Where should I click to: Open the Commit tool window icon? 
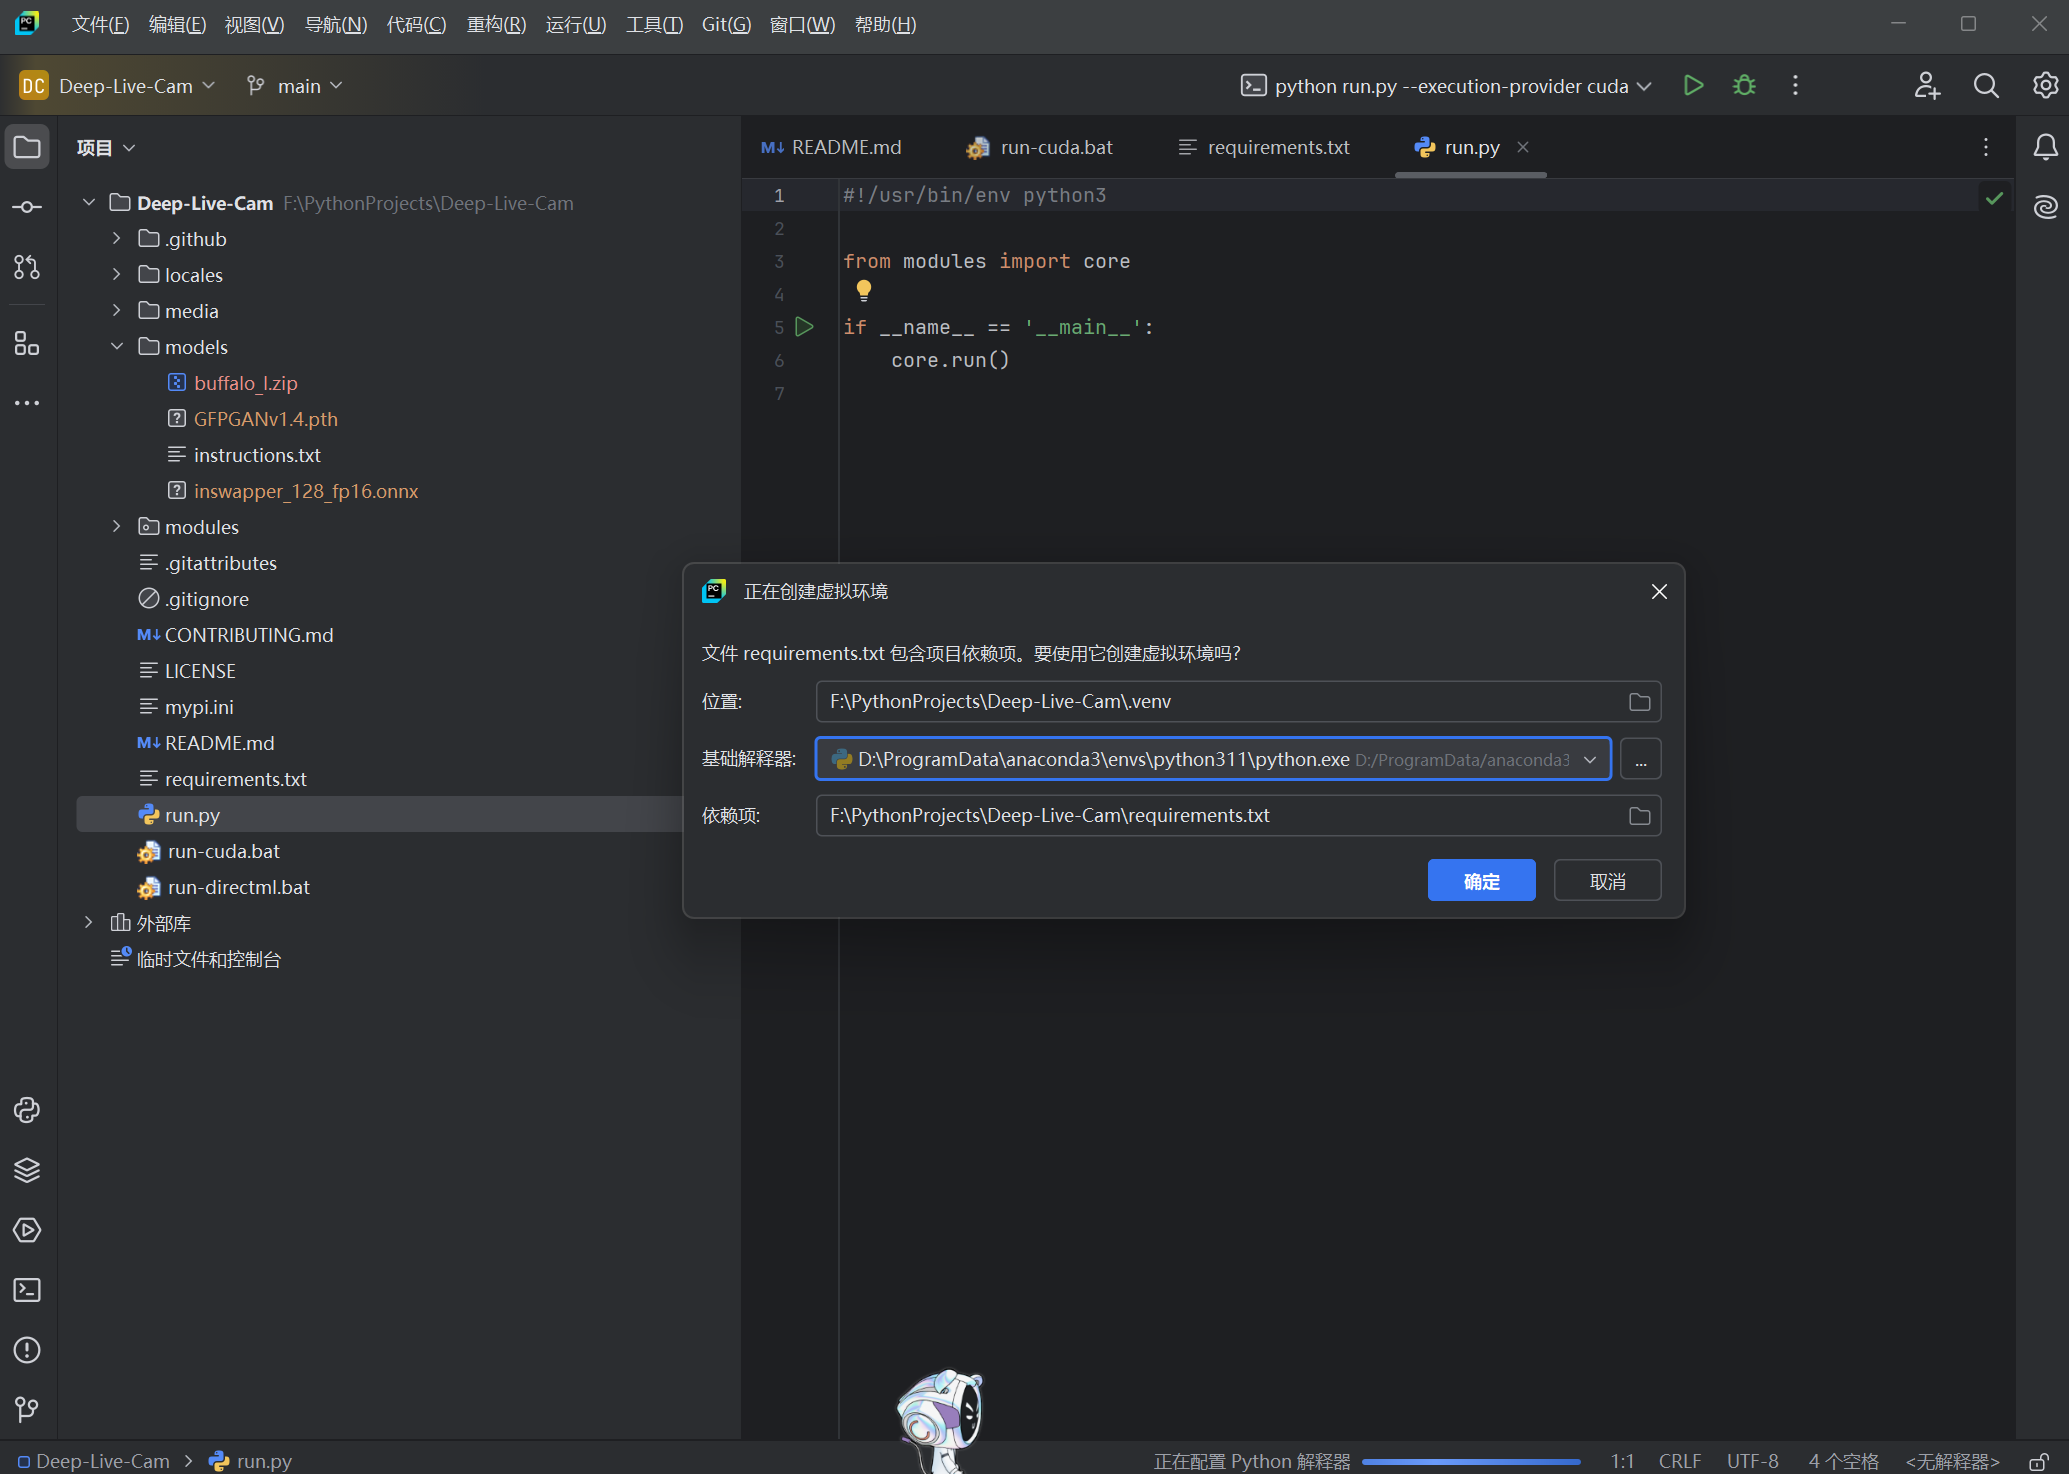(27, 207)
